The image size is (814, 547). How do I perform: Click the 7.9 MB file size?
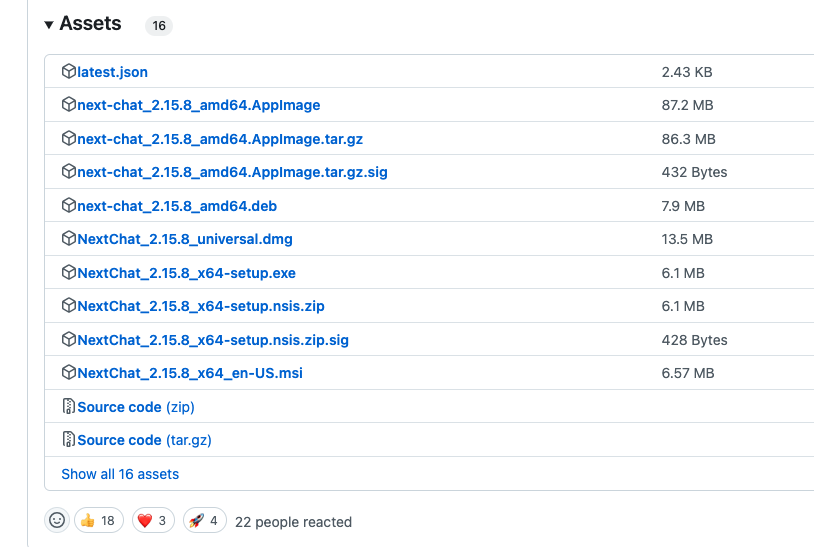[x=683, y=206]
